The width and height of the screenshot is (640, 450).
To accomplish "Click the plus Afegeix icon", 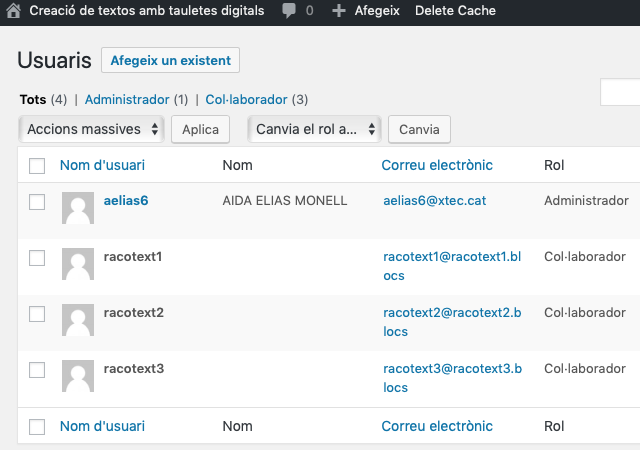I will [x=338, y=11].
